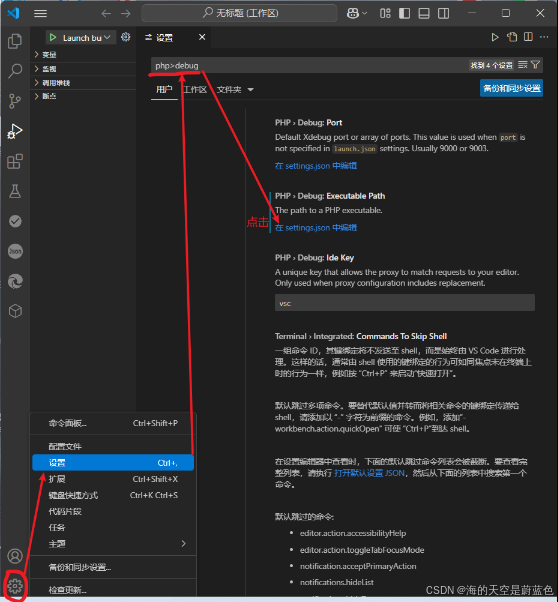Click the PHP Debug: Port heading

point(308,122)
